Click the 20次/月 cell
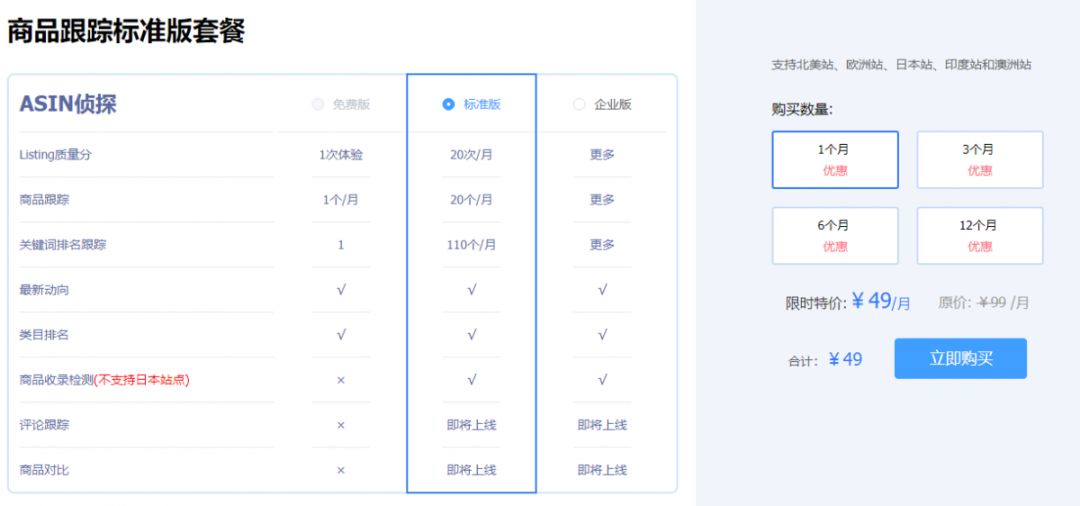 [x=471, y=155]
